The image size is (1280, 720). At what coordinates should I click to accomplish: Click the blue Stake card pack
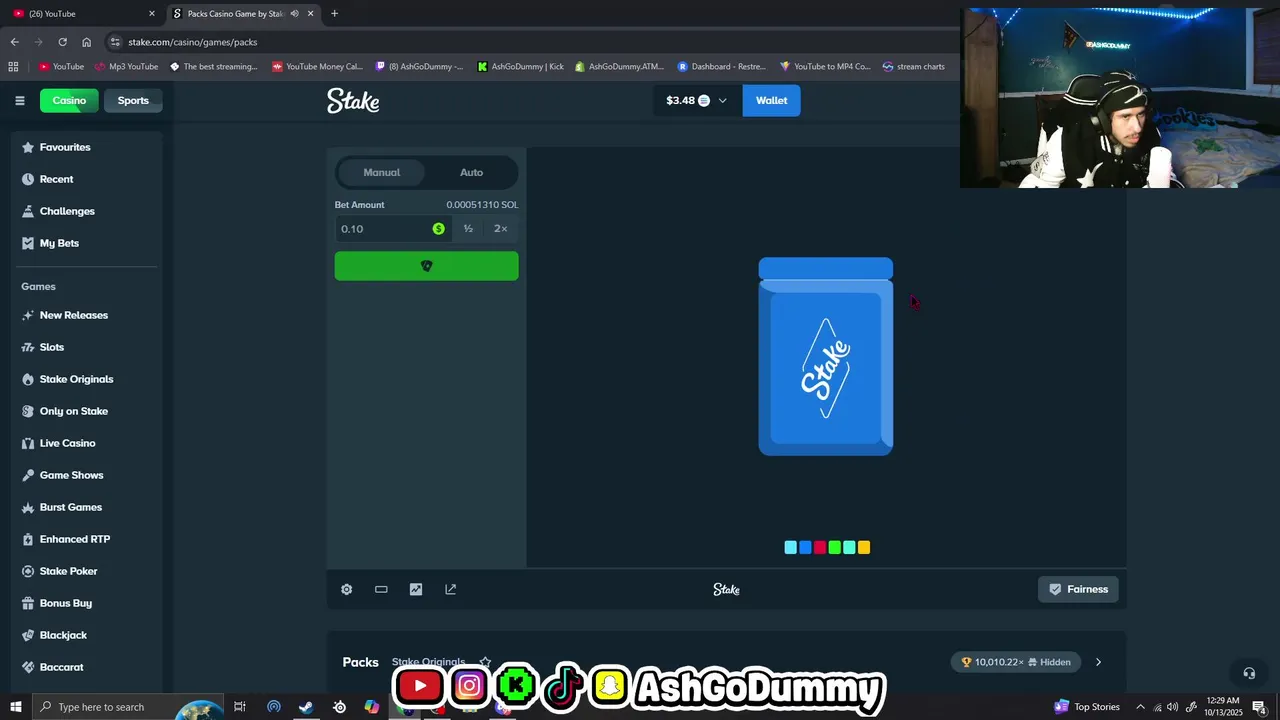pos(826,356)
